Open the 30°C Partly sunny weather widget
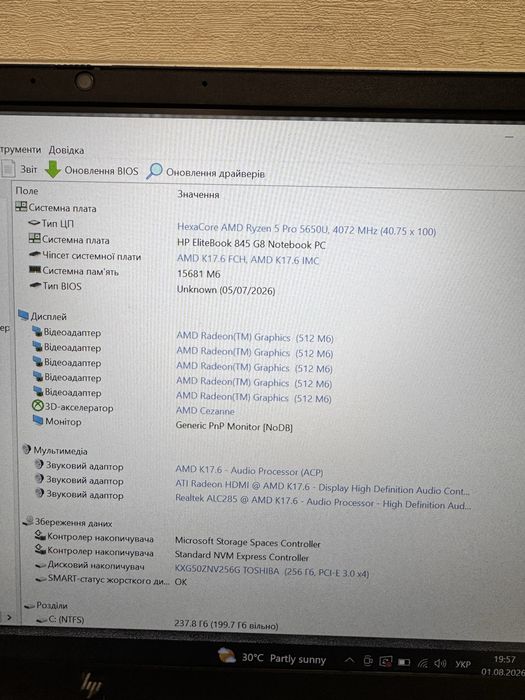This screenshot has width=525, height=700. (x=272, y=658)
